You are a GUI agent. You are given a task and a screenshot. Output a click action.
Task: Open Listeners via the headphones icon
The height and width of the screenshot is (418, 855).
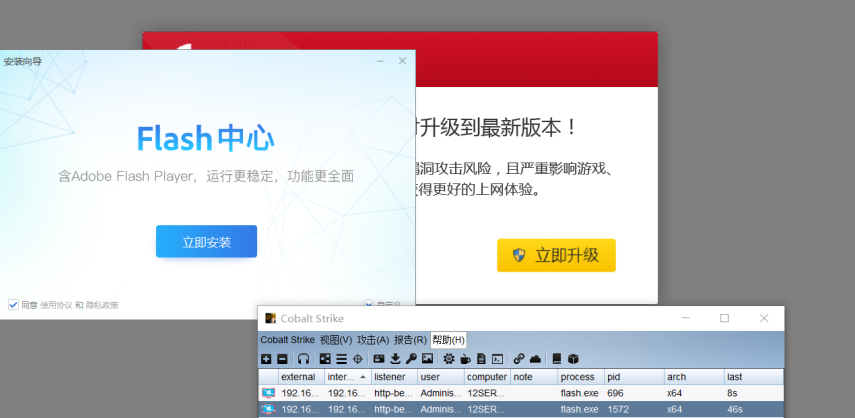pyautogui.click(x=304, y=359)
